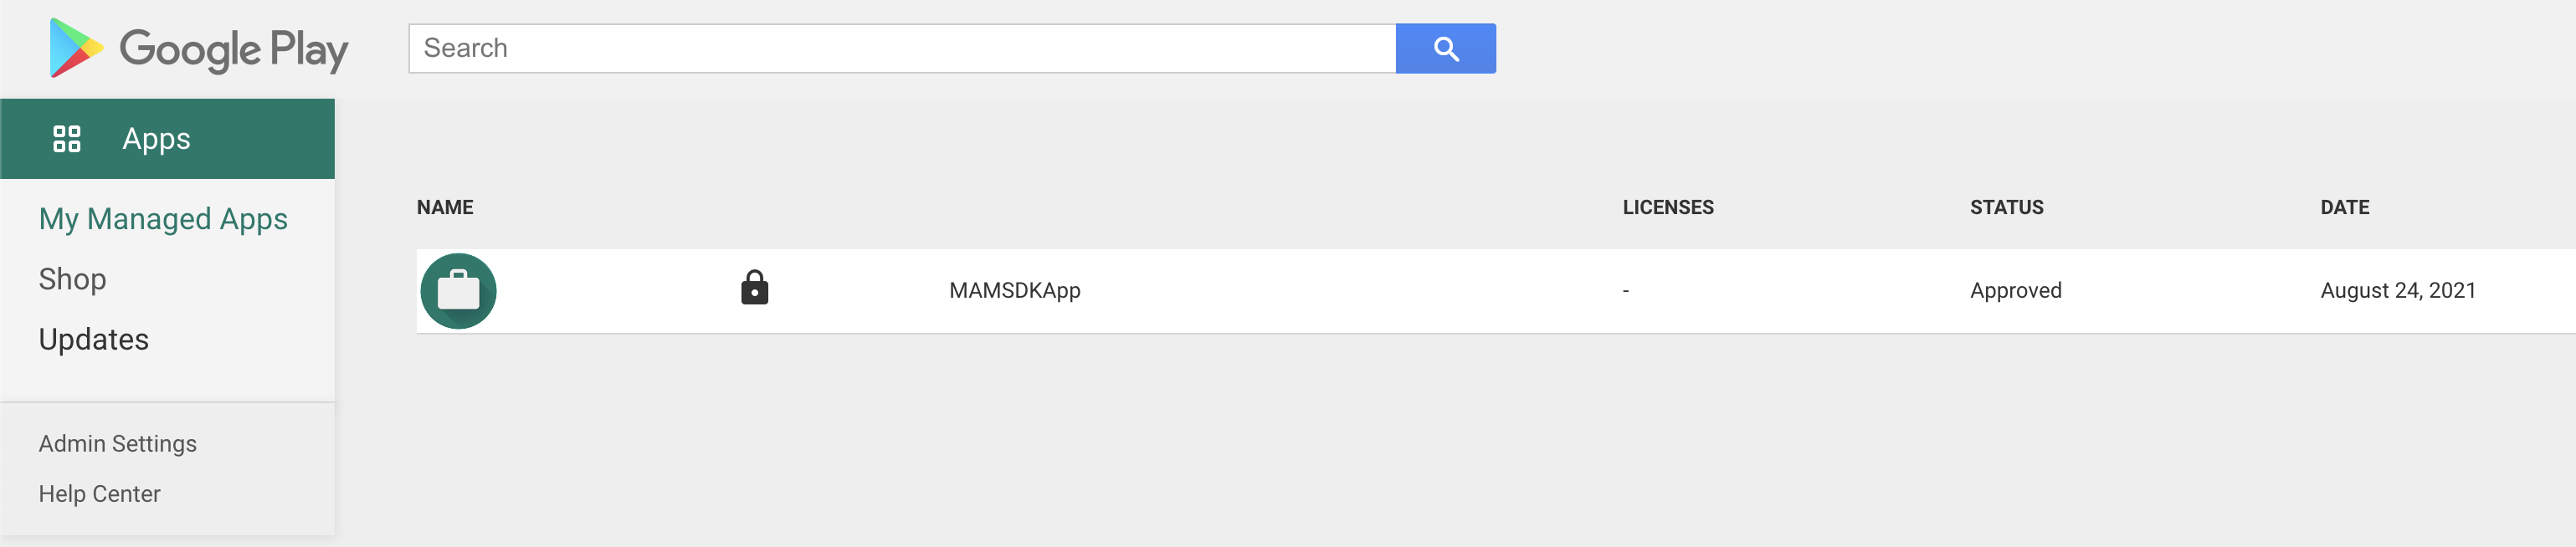Type in the Search field
Screen dimensions: 2576x547
[900, 48]
